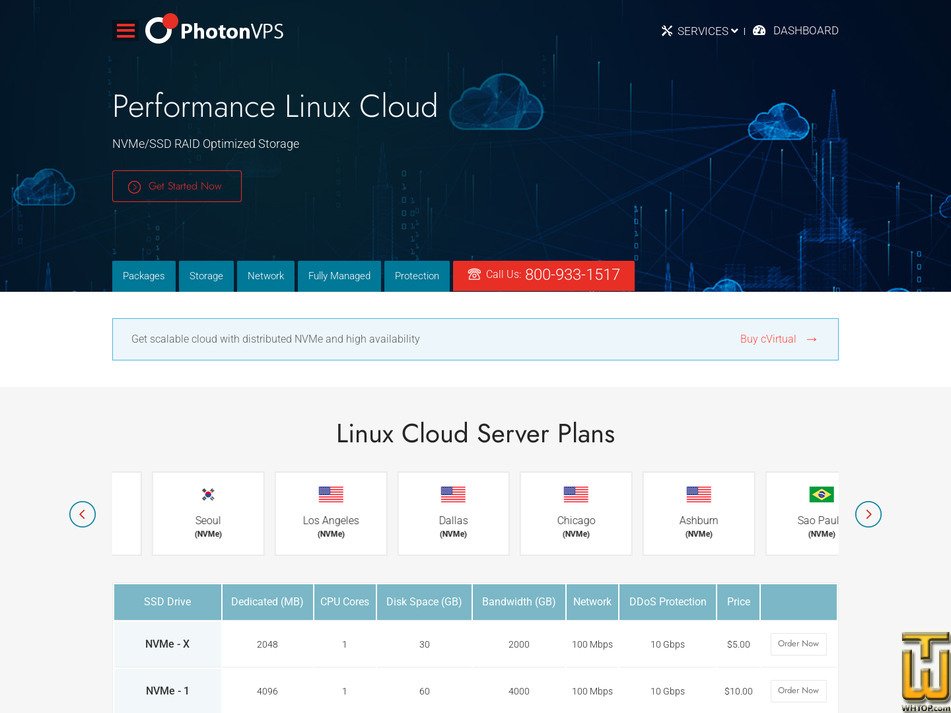The width and height of the screenshot is (951, 713).
Task: Click the Dashboard link
Action: (805, 30)
